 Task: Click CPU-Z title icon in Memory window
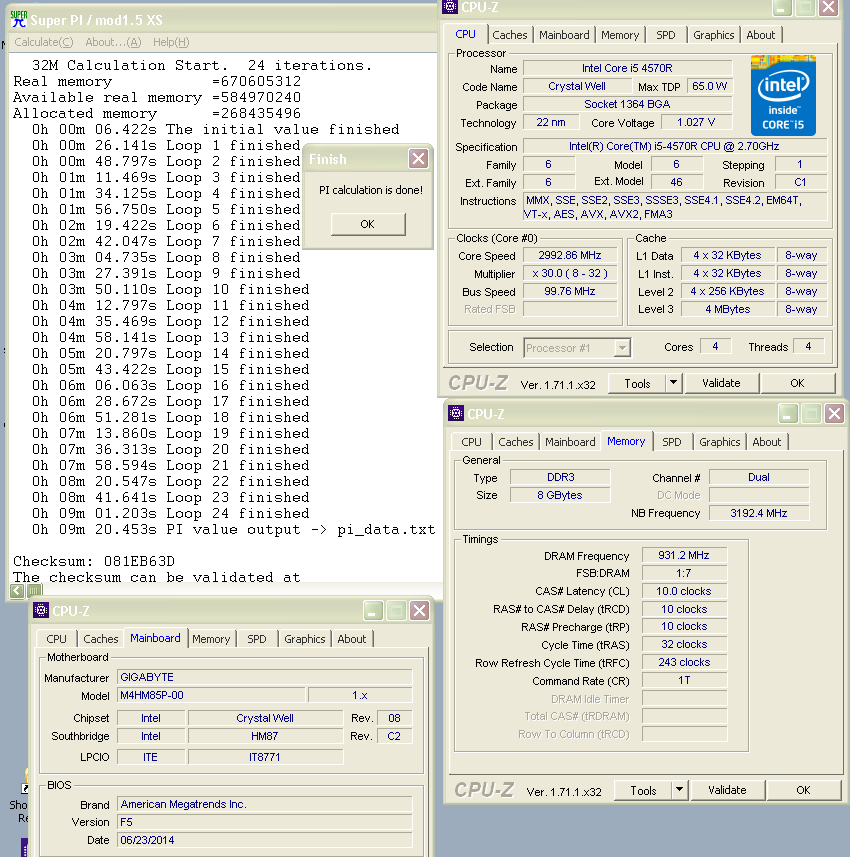pyautogui.click(x=456, y=413)
